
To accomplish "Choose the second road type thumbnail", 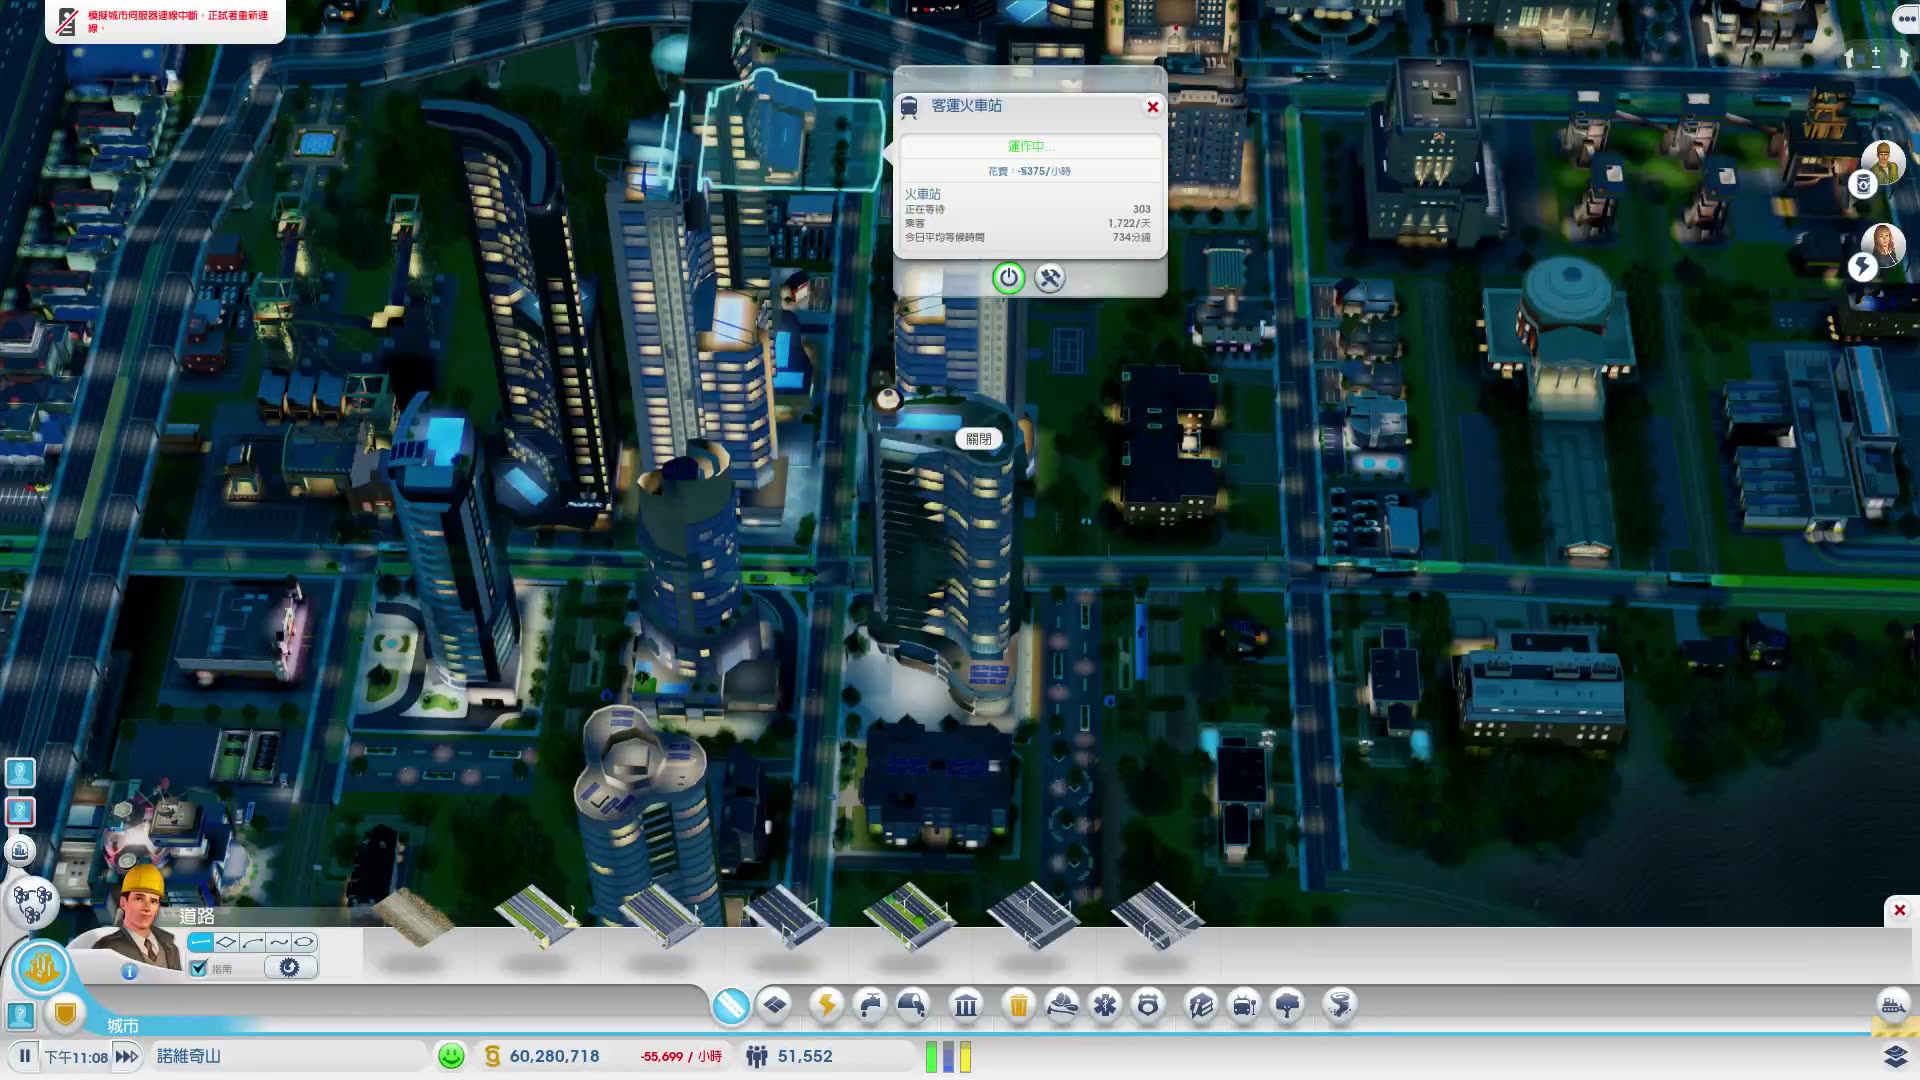I will [x=536, y=916].
